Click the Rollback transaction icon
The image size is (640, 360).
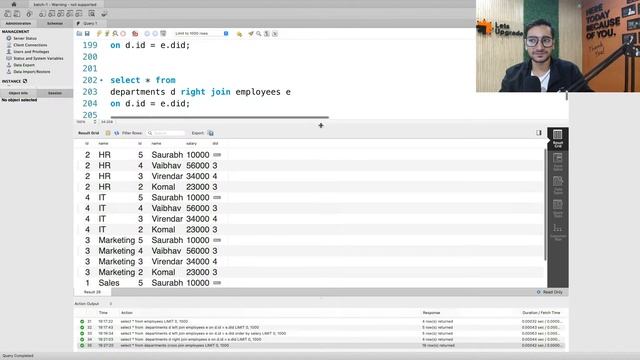155,33
